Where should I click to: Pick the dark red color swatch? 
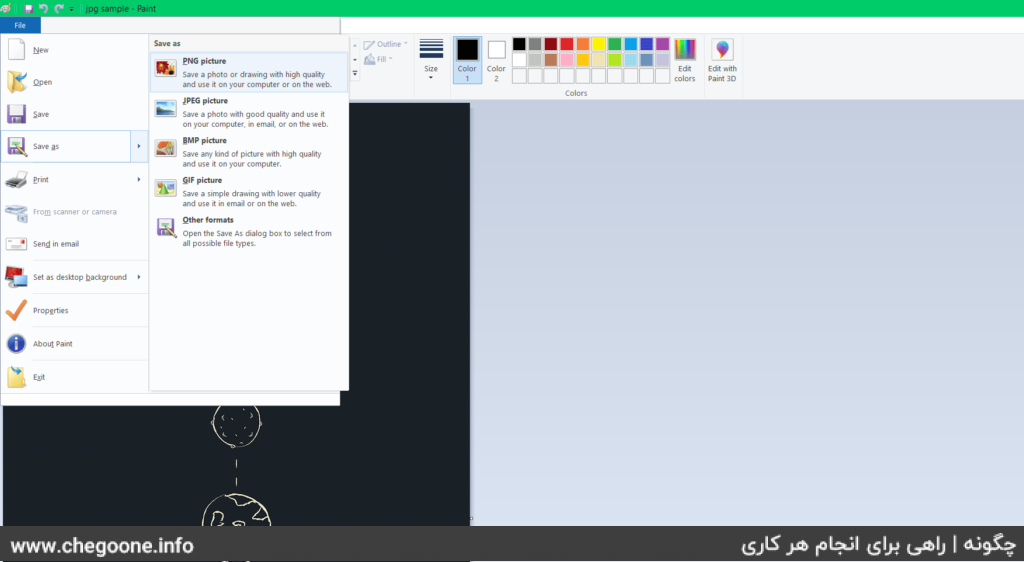551,44
